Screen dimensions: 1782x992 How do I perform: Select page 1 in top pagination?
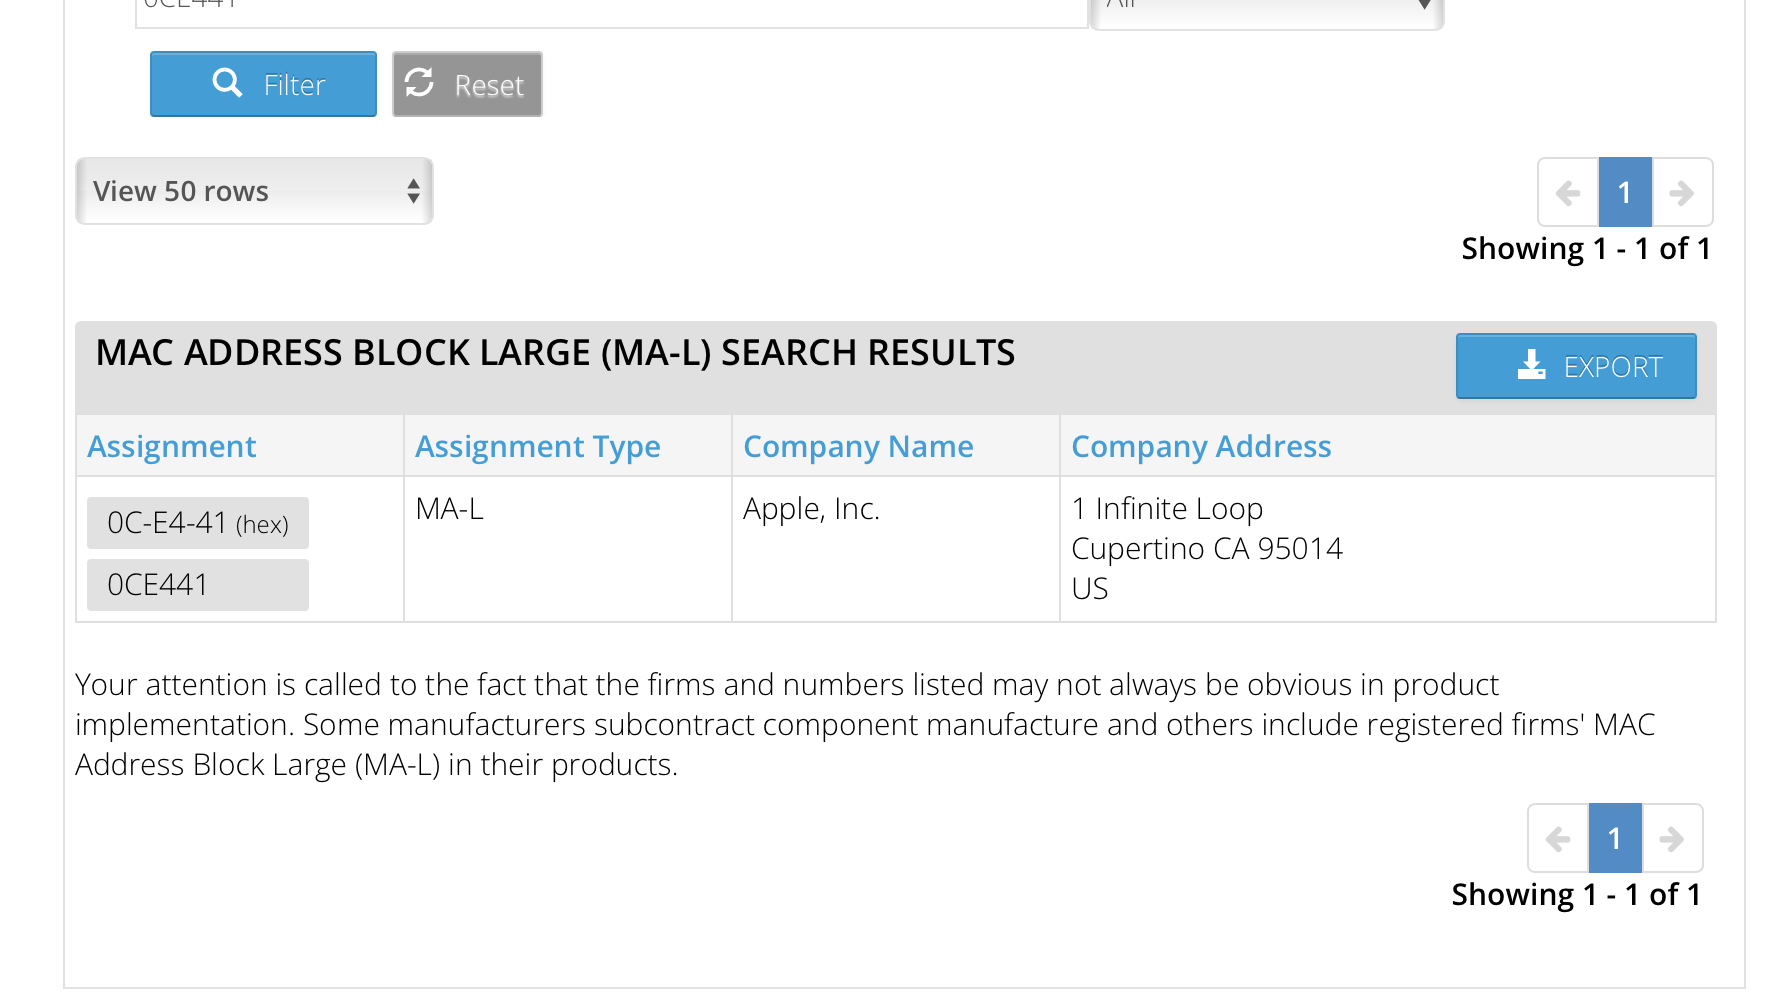(x=1625, y=192)
